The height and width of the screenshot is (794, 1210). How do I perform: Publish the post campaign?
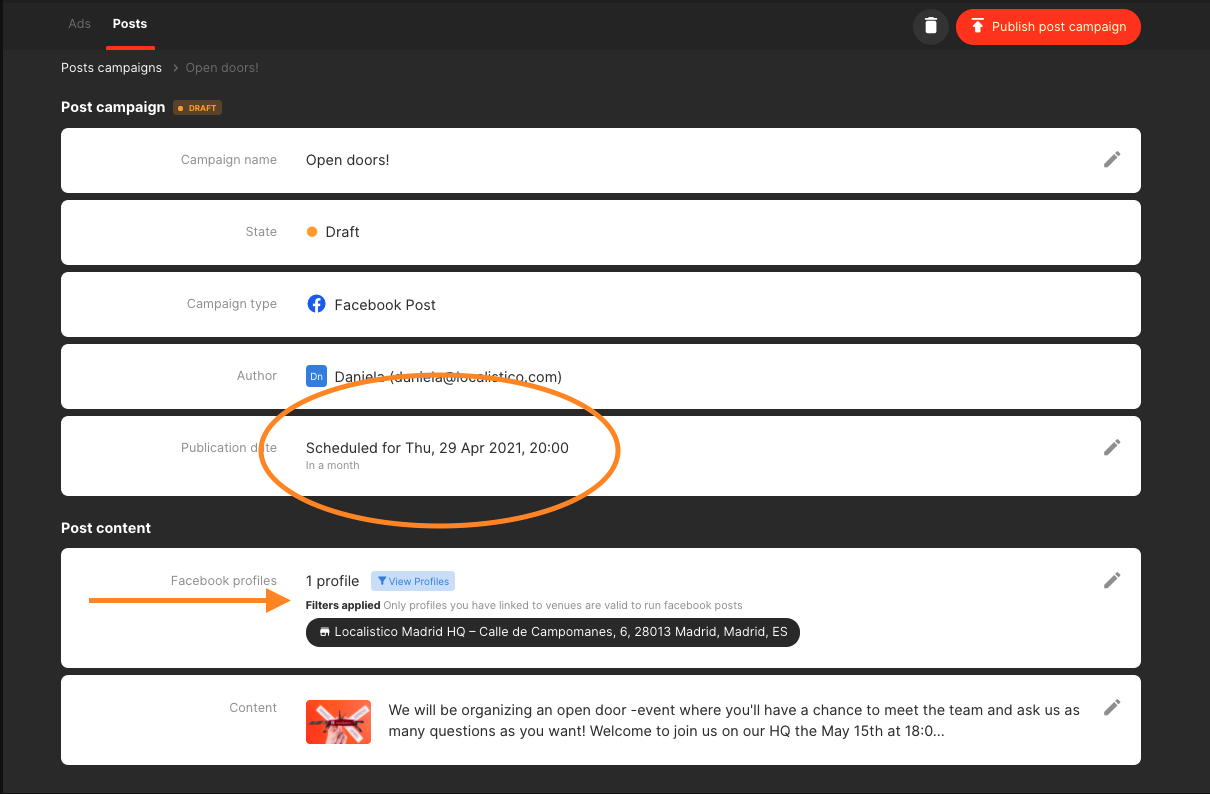click(x=1048, y=26)
